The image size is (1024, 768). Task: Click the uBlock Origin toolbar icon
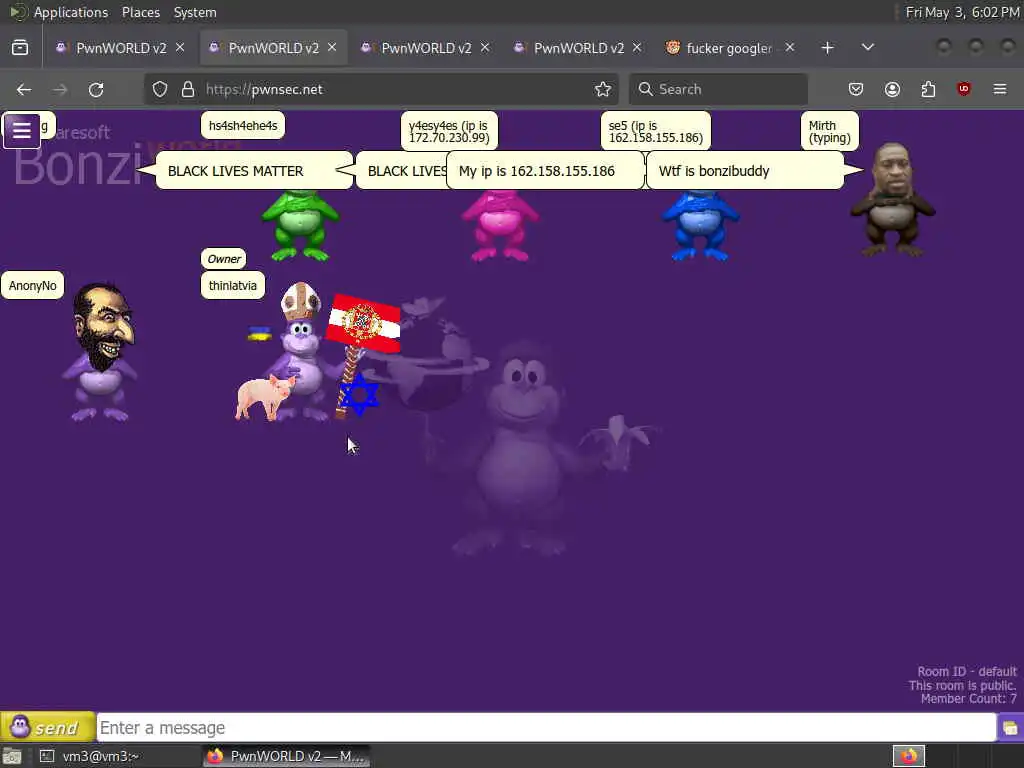click(x=964, y=89)
